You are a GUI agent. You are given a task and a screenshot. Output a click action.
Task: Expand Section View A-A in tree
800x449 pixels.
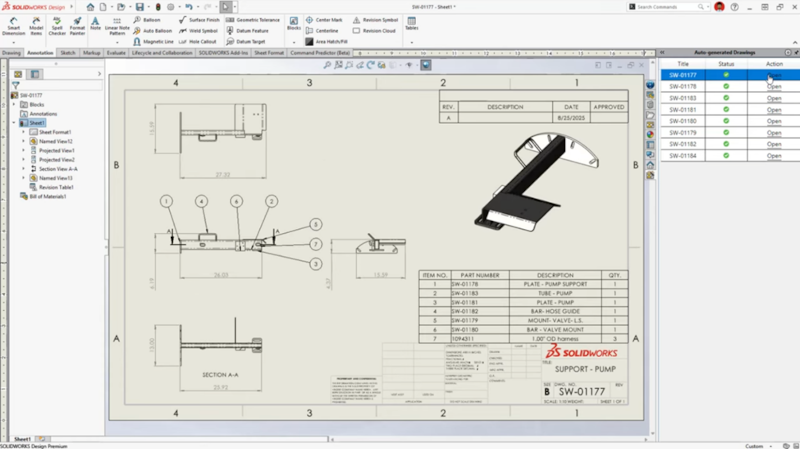[23, 168]
